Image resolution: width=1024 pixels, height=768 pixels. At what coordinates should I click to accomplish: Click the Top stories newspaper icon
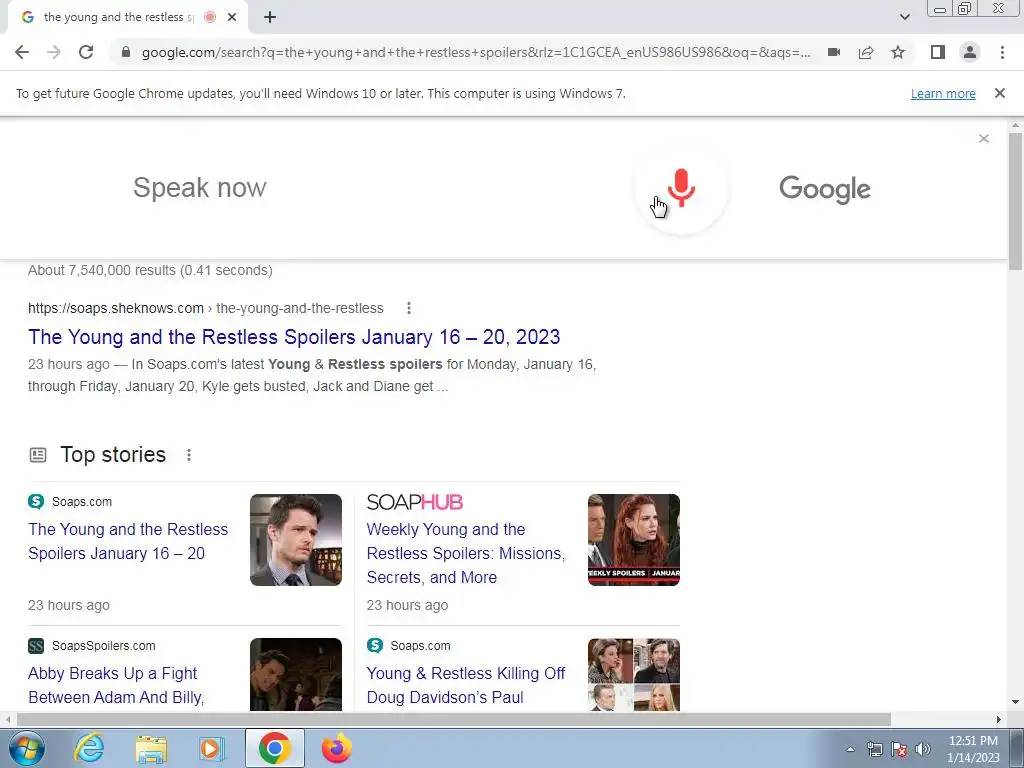pos(38,455)
